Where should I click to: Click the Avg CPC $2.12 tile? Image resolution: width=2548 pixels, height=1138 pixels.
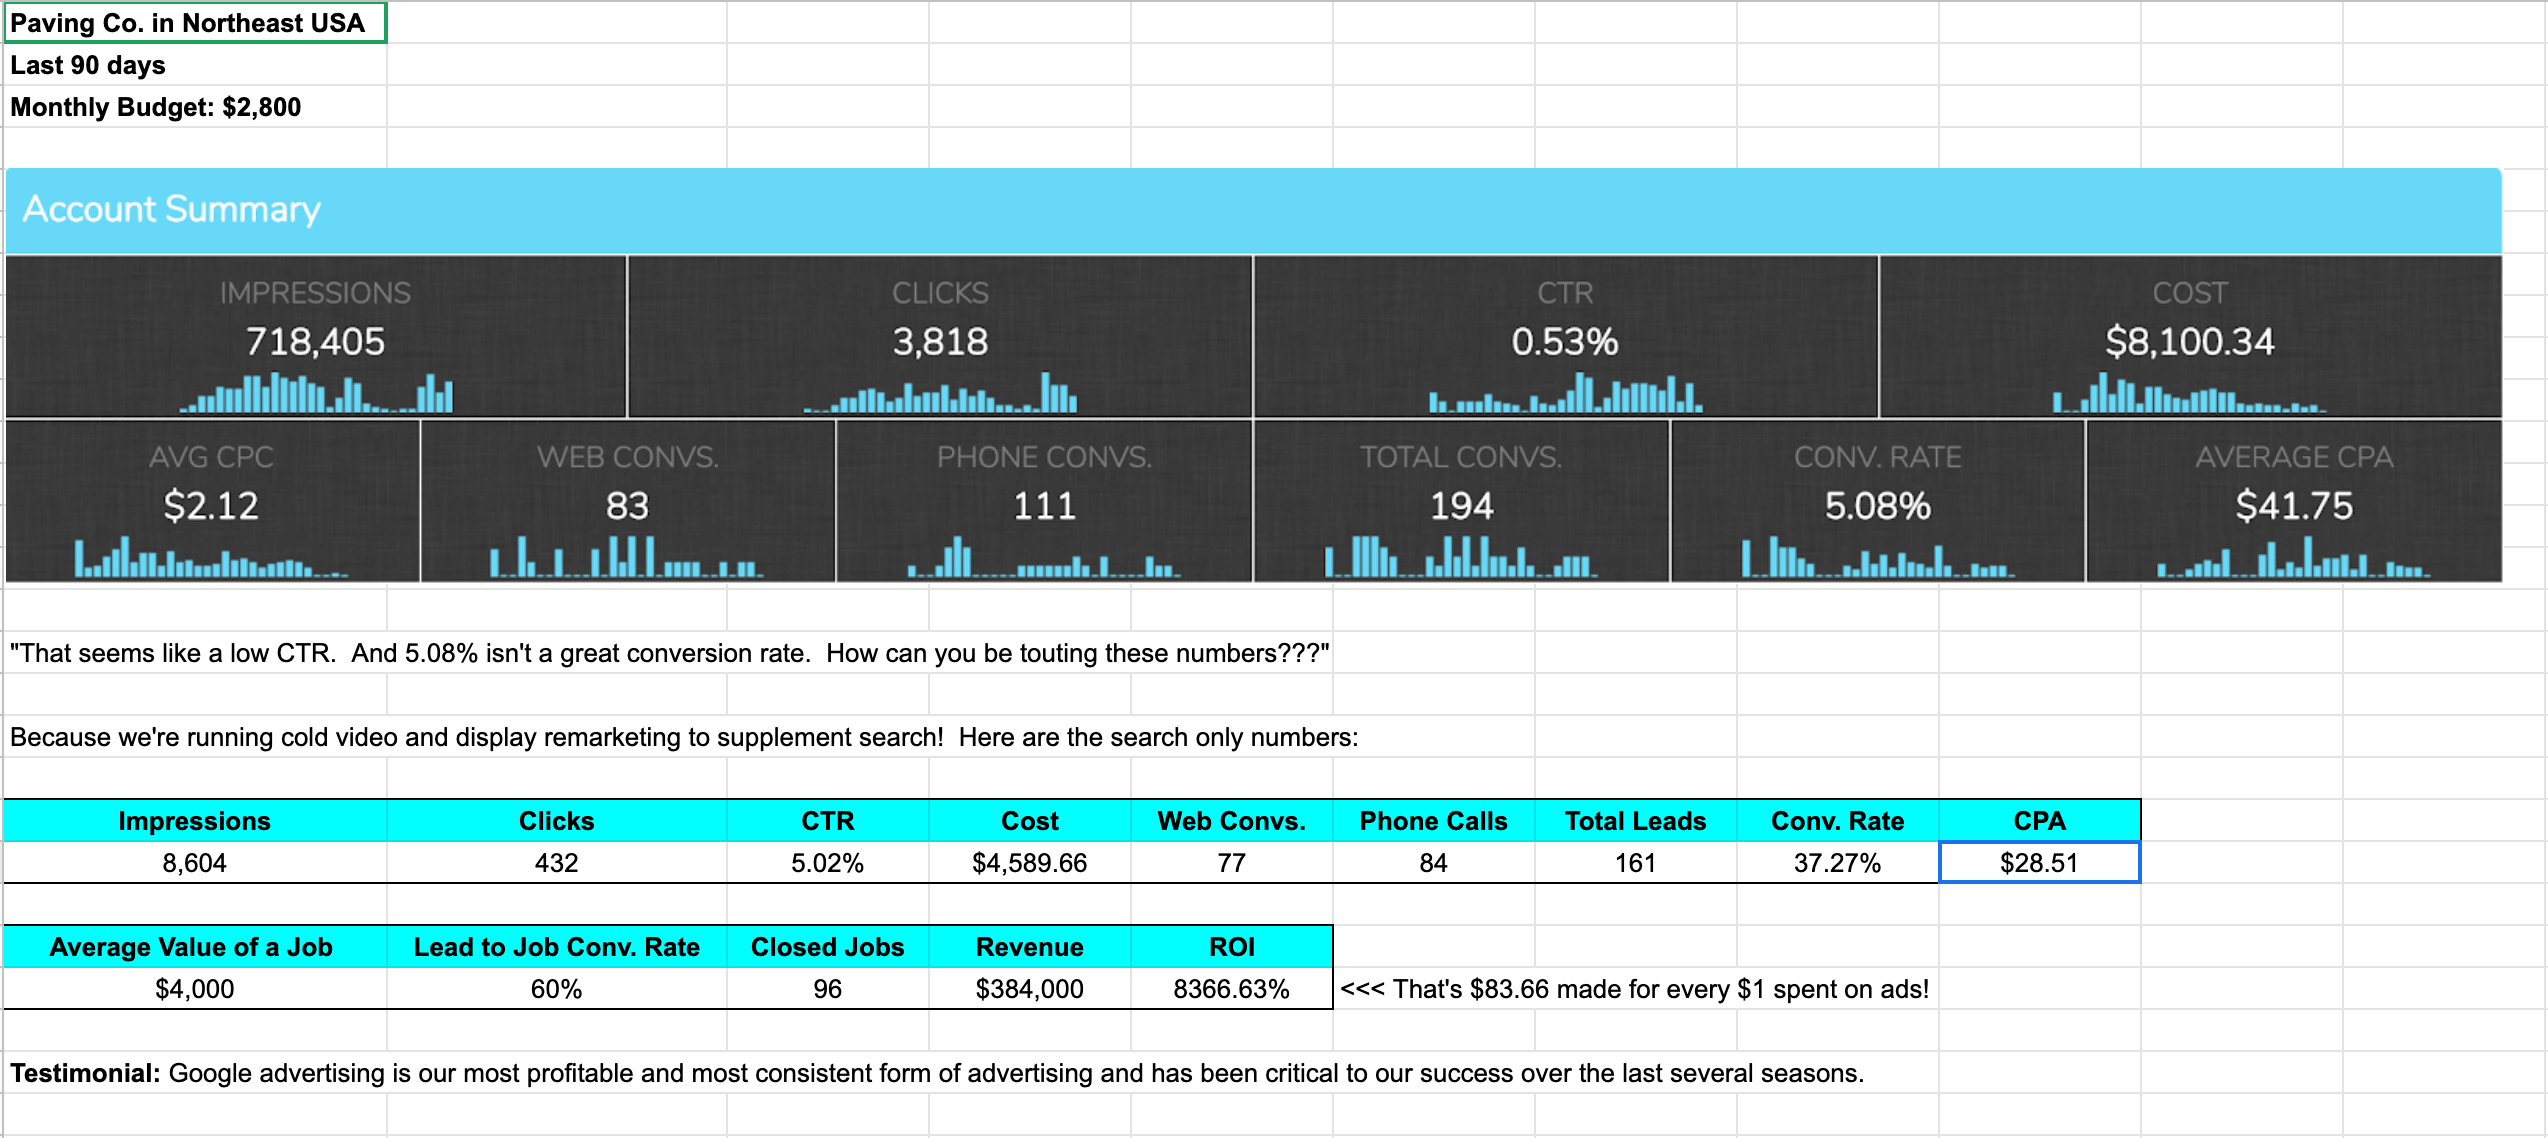click(x=212, y=500)
